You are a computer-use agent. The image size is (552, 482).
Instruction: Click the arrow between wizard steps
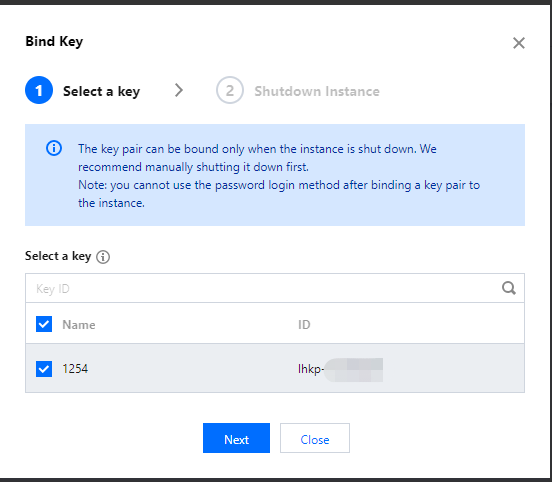tap(179, 90)
